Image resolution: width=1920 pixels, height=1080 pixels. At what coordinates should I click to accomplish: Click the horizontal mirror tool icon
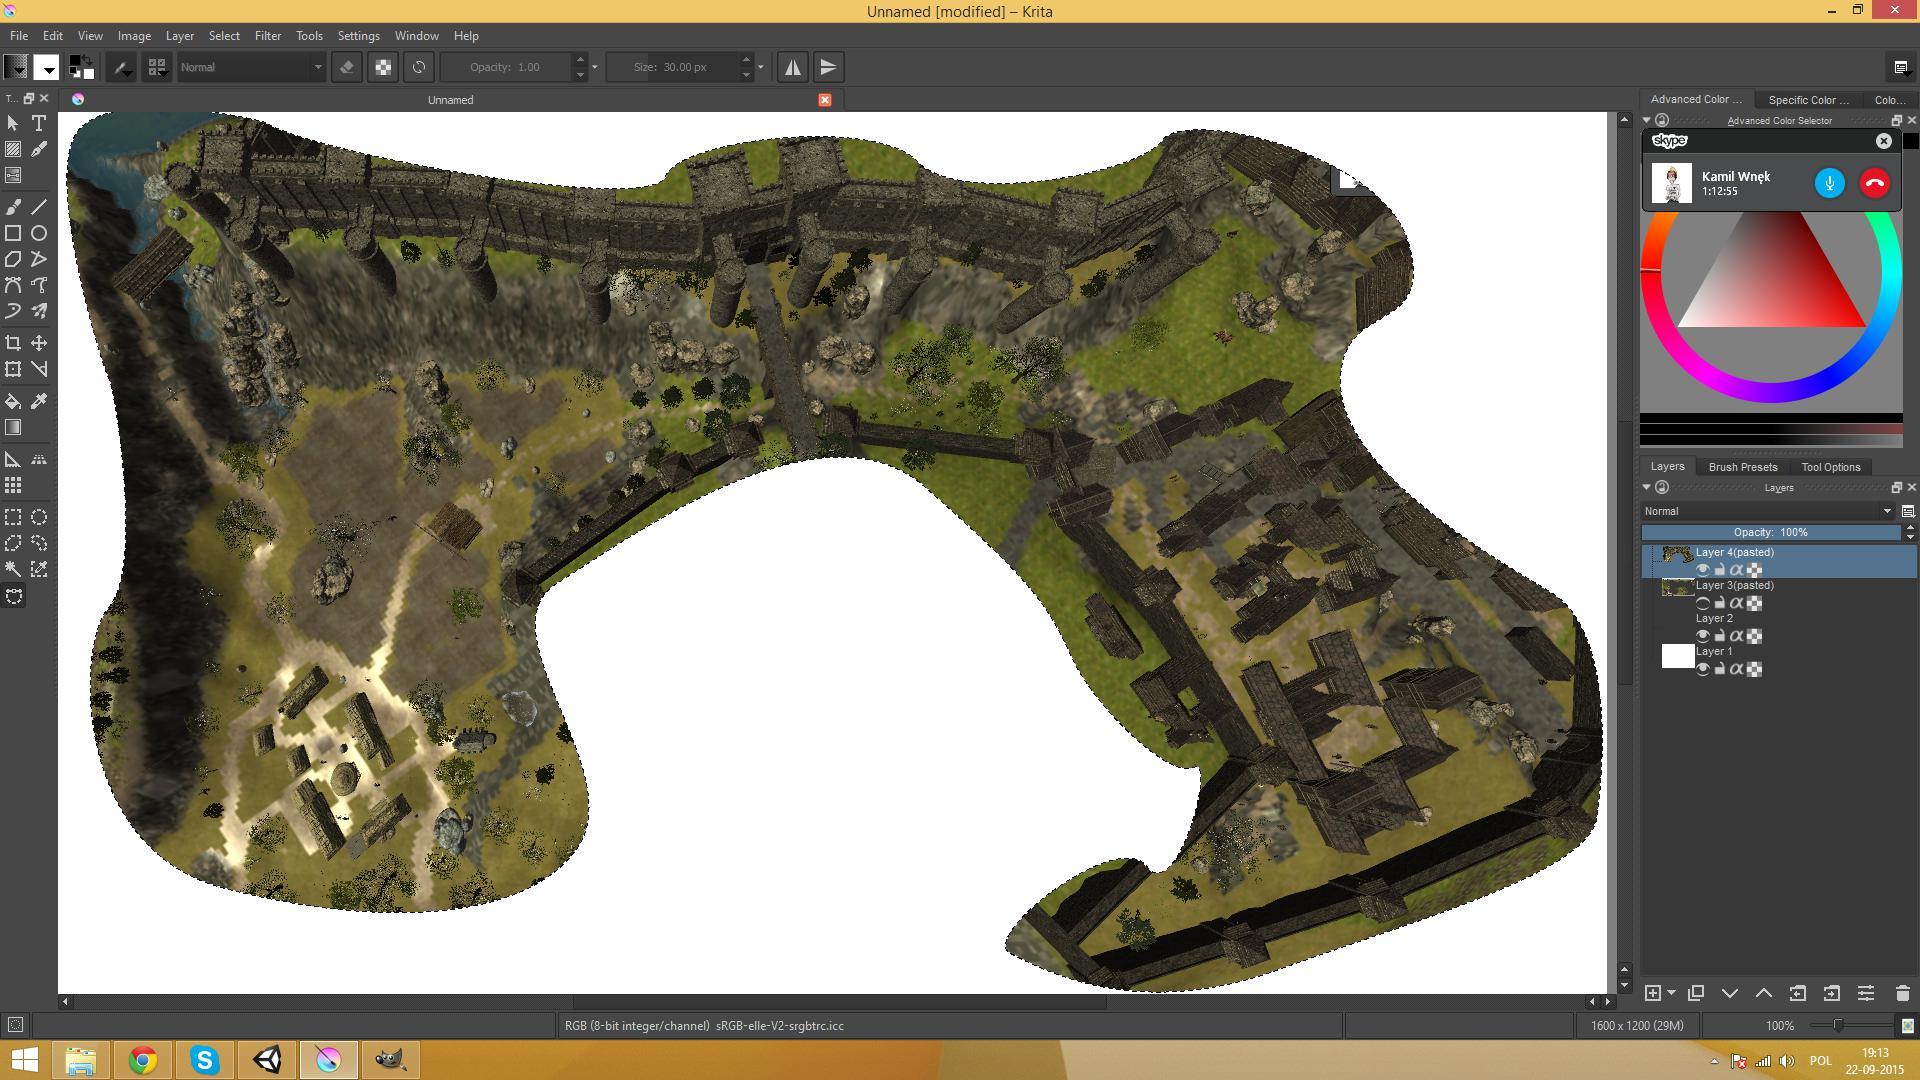[792, 67]
